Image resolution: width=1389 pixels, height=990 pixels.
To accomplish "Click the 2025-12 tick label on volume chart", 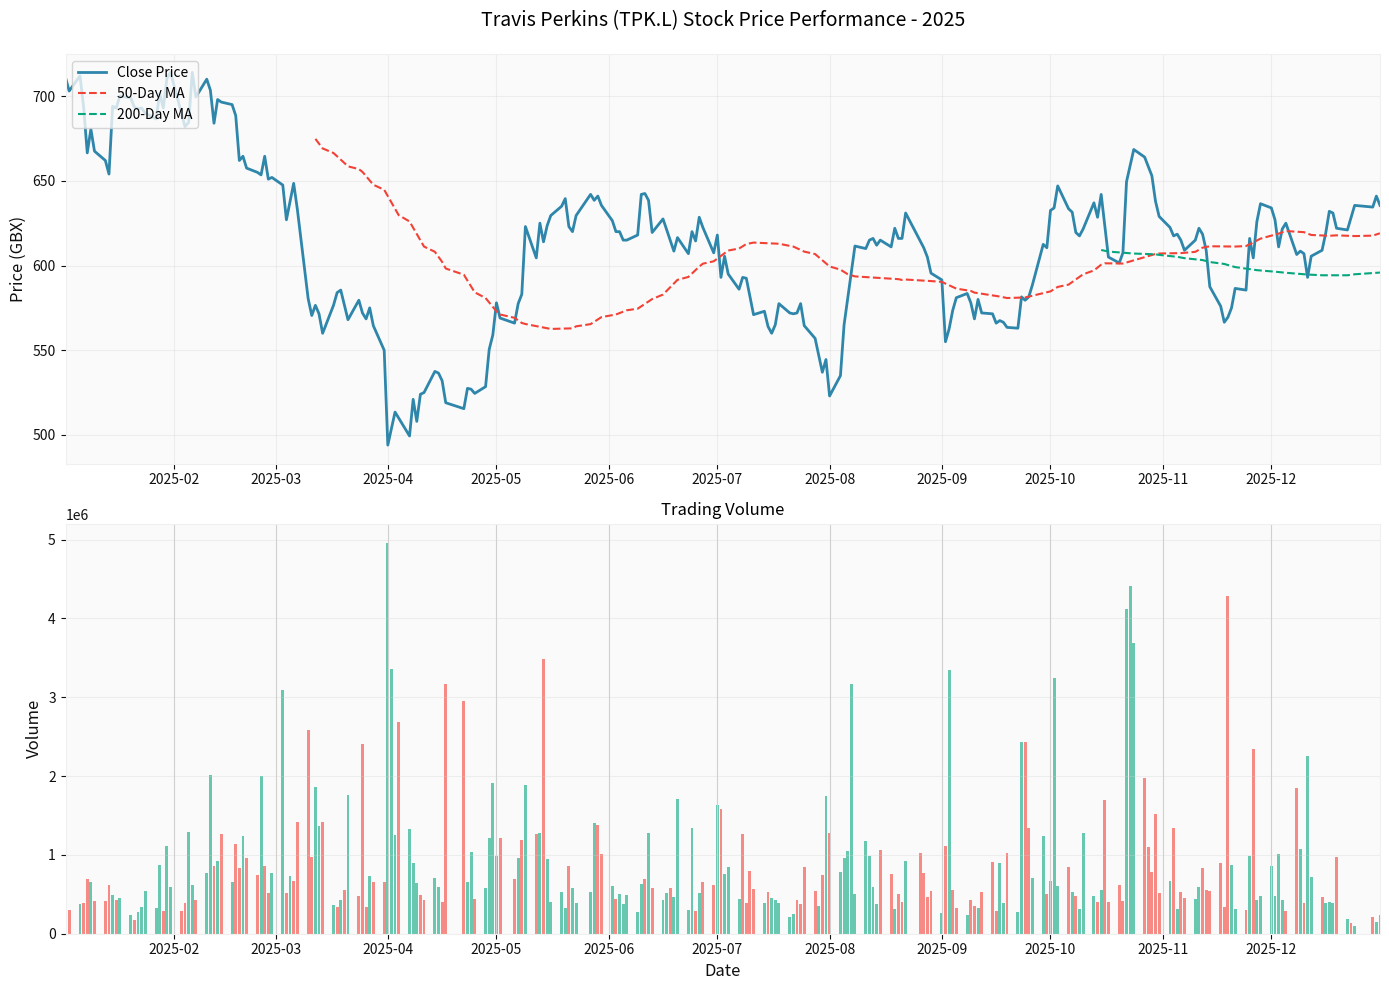I will [x=1271, y=948].
